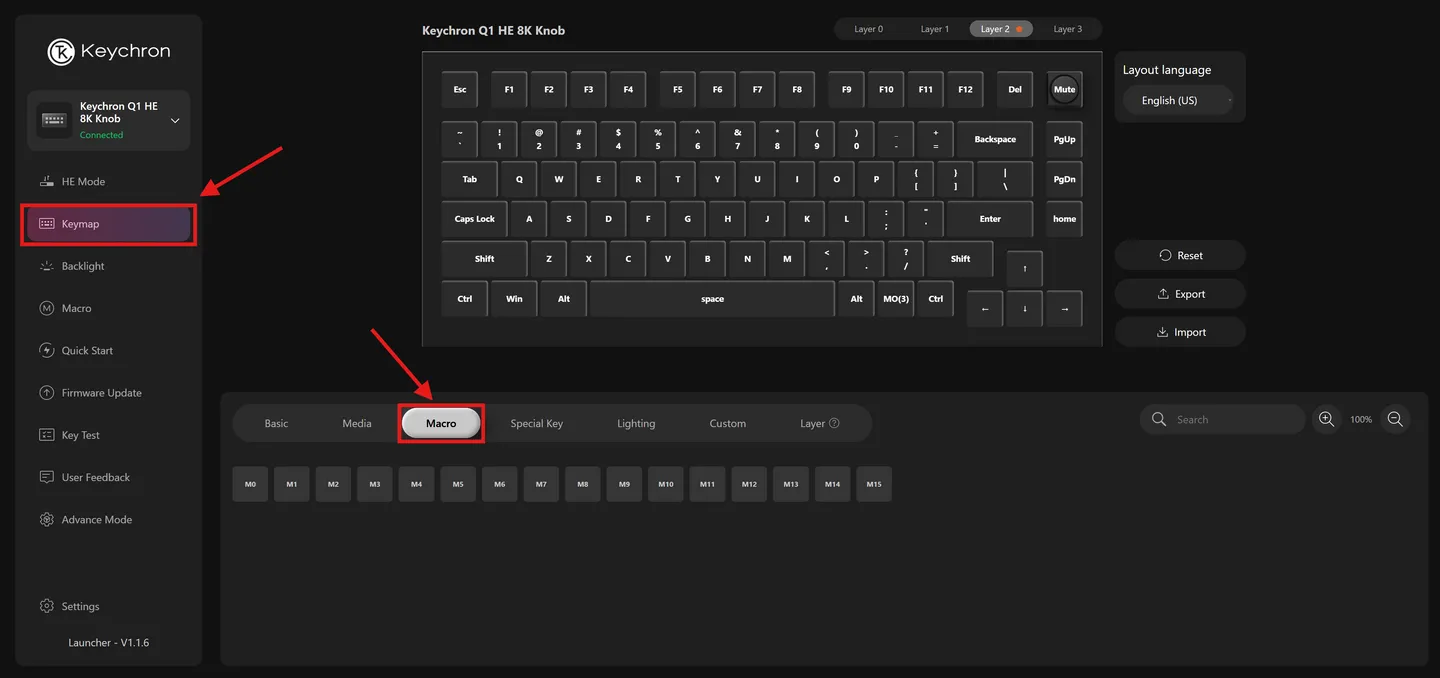1440x678 pixels.
Task: Open the Custom keycode tab
Action: [x=728, y=423]
